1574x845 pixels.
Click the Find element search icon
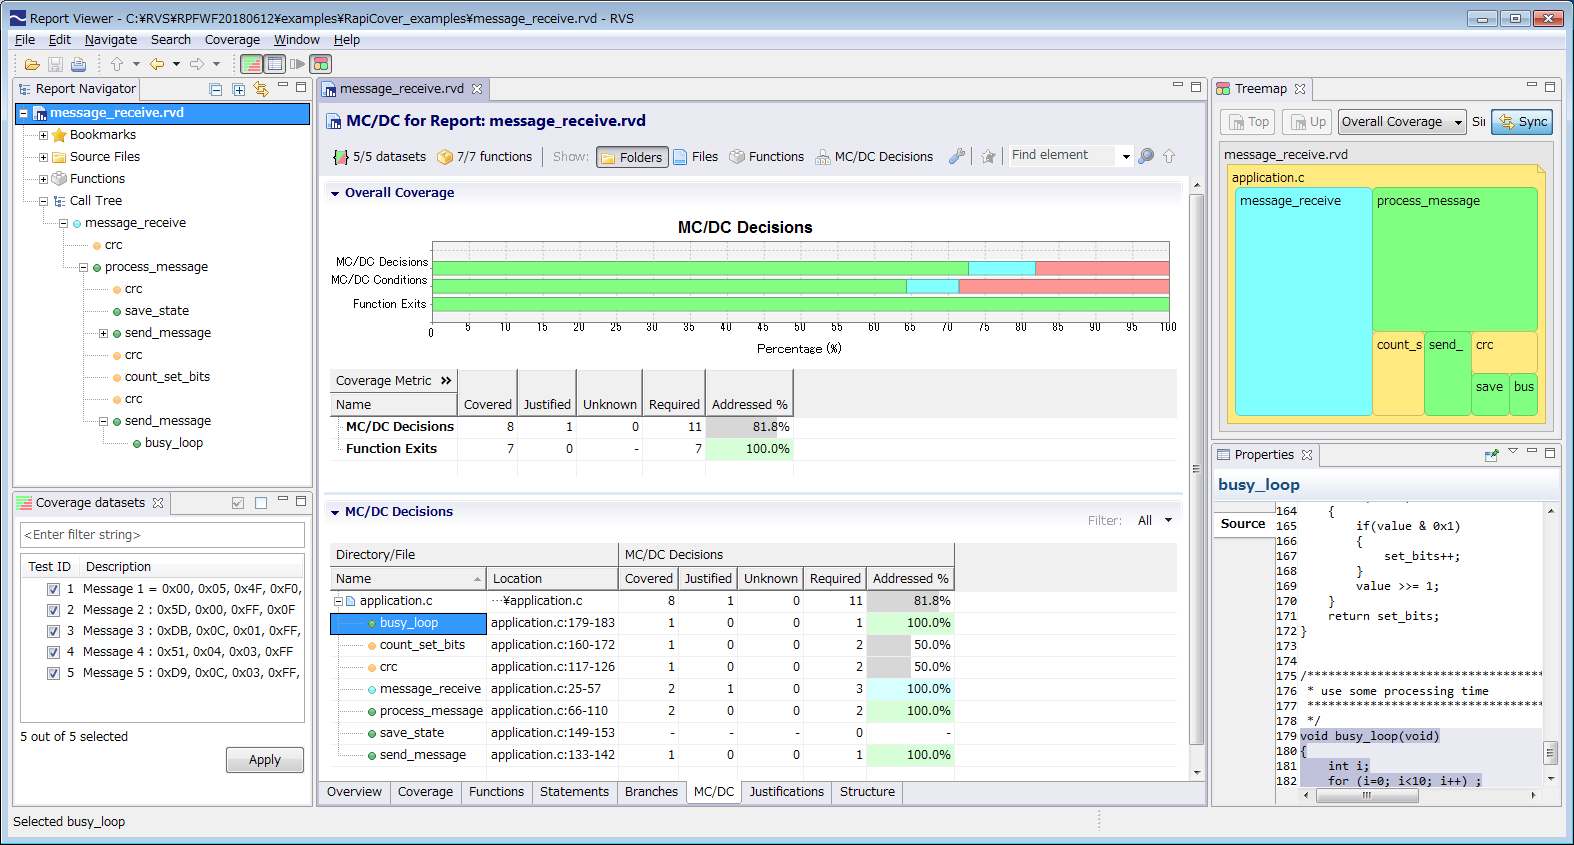(x=1146, y=156)
